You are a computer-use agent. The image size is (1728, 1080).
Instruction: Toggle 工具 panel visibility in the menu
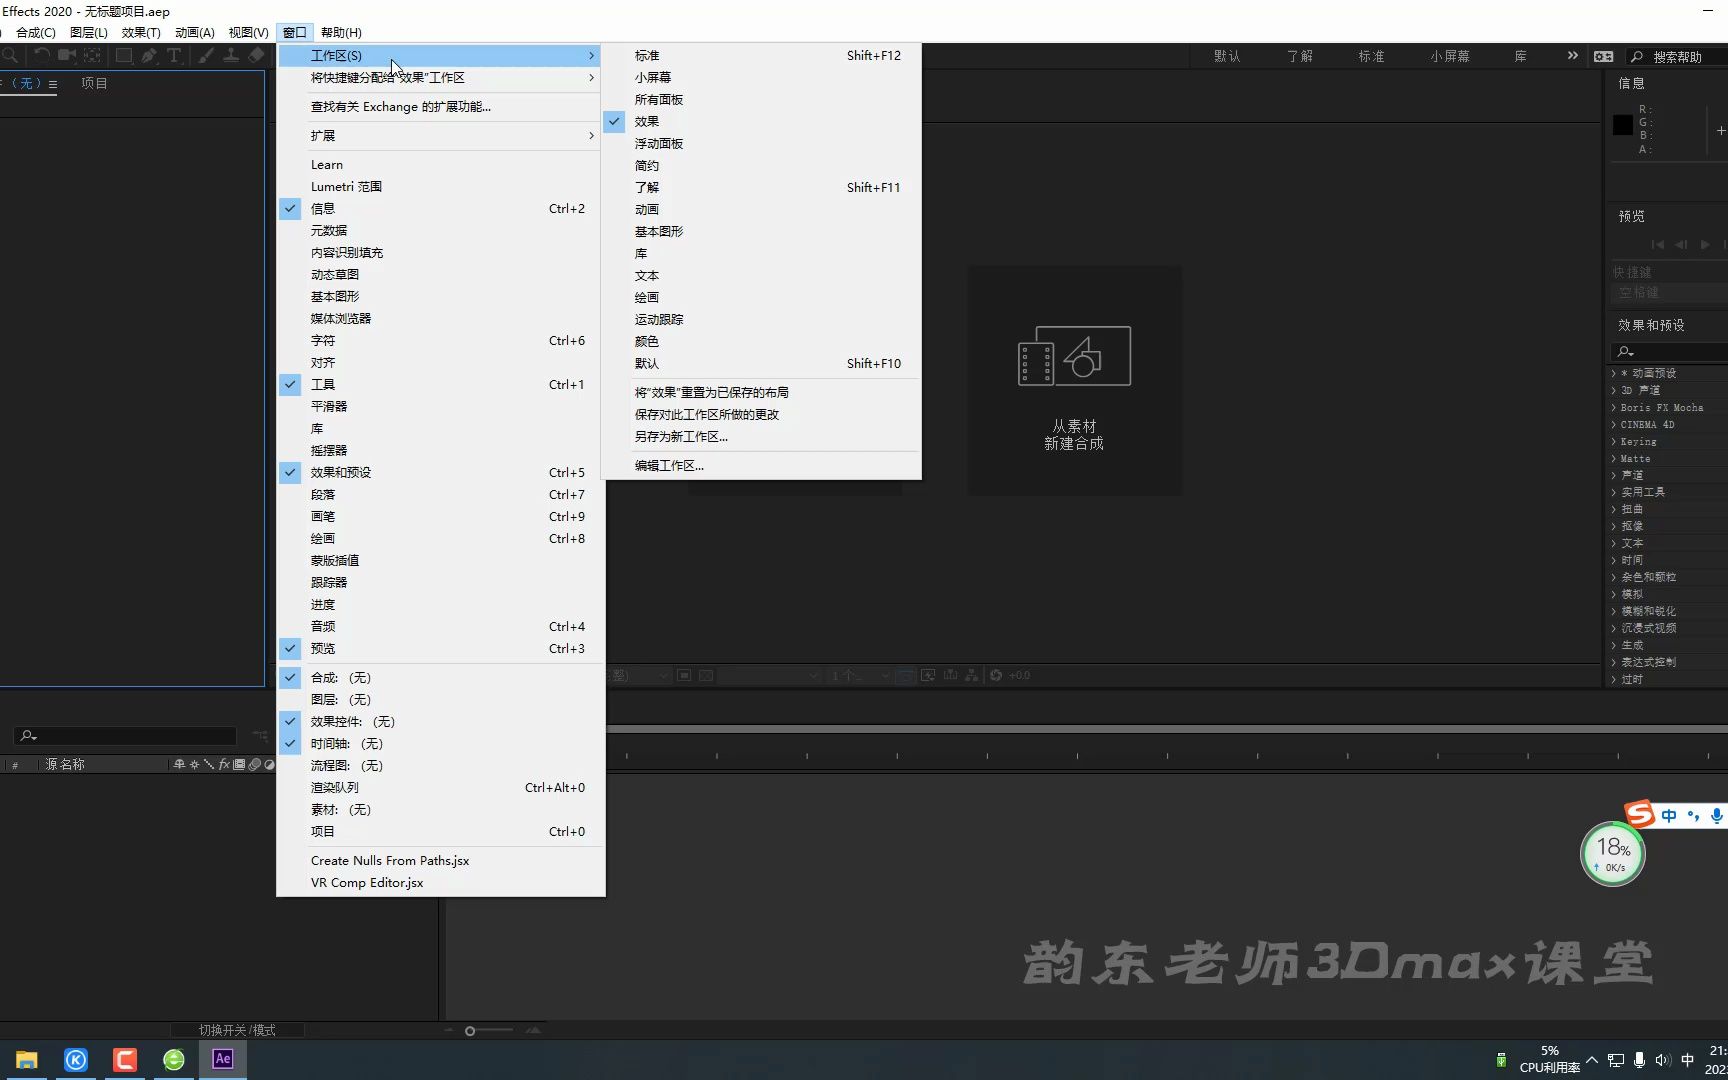pos(322,384)
